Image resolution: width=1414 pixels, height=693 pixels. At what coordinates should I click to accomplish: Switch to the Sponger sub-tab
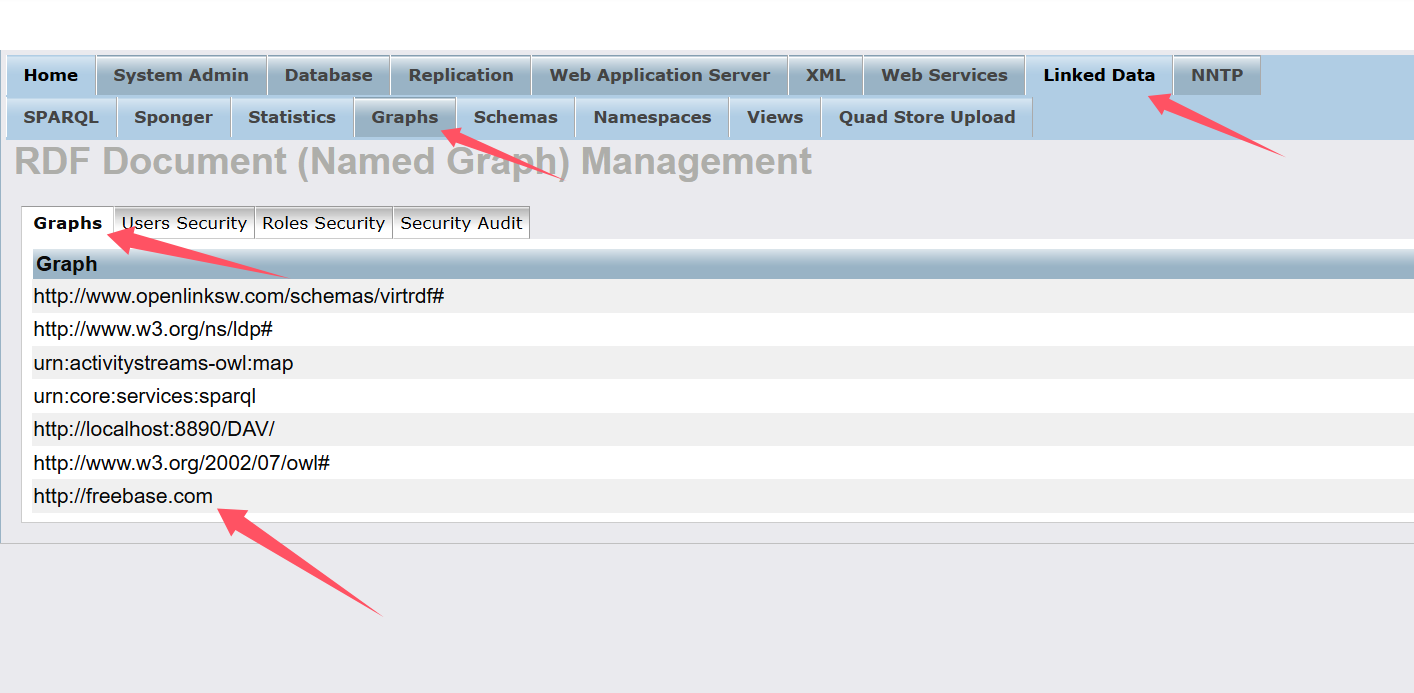[174, 117]
